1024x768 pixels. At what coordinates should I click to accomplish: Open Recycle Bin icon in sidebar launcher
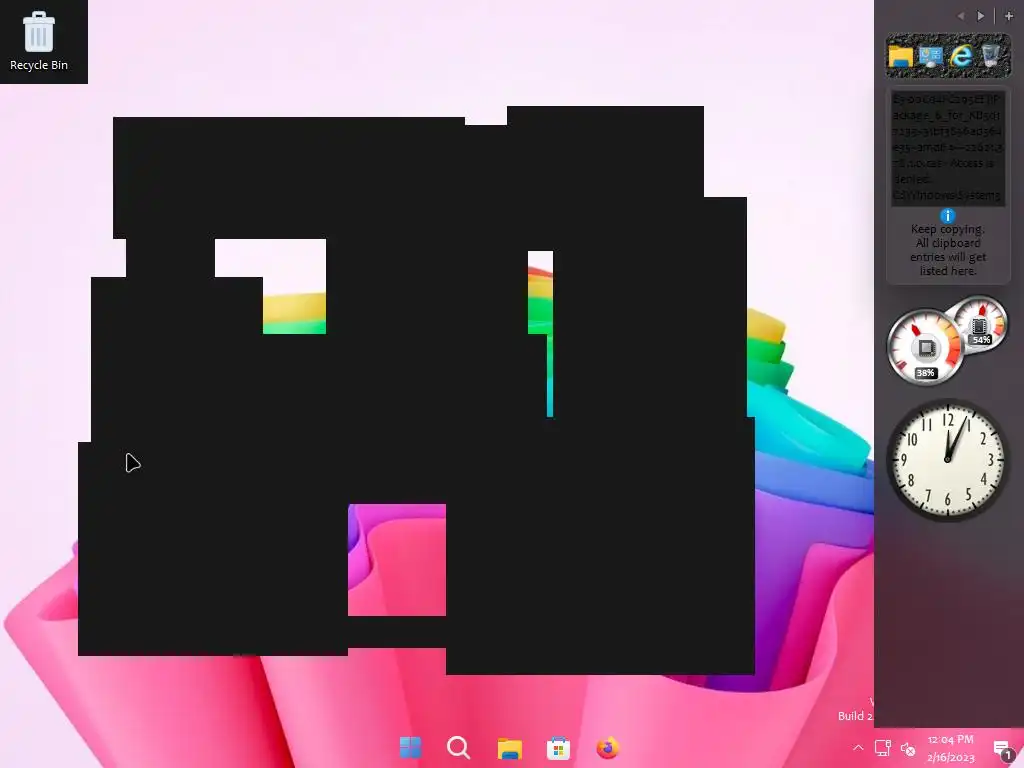point(991,56)
